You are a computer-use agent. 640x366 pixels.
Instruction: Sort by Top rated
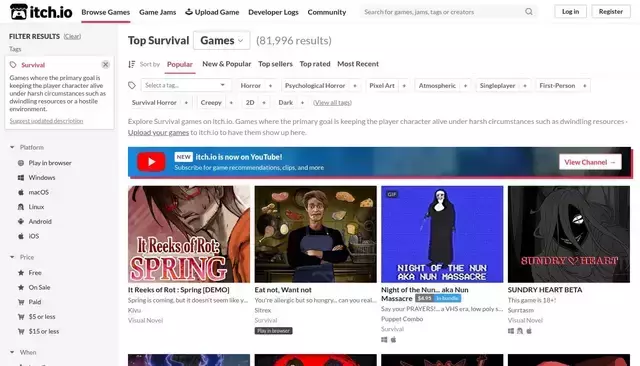[315, 64]
